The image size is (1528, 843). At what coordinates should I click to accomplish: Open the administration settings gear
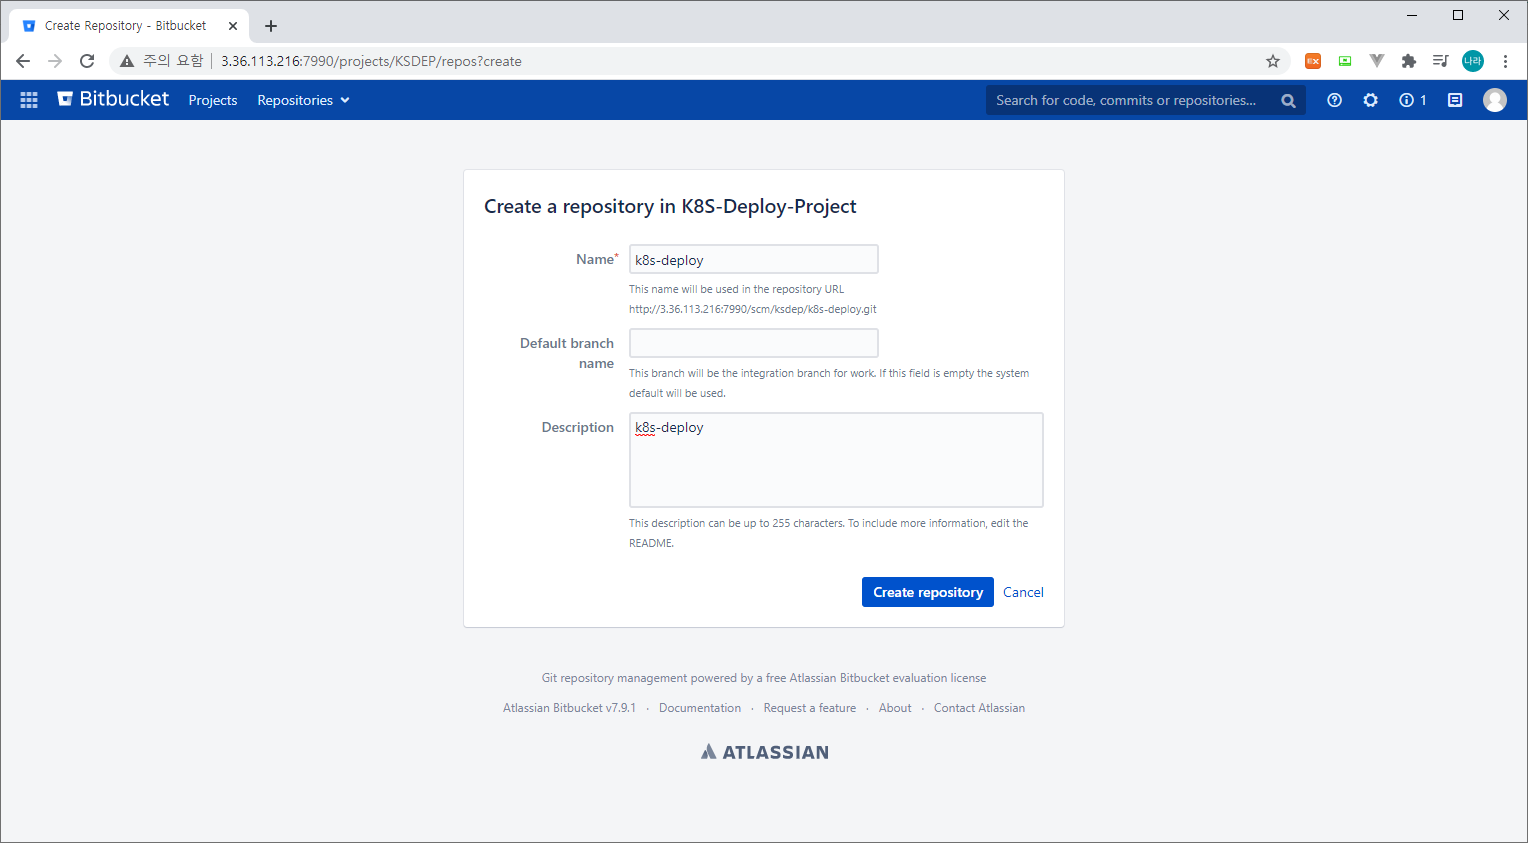pos(1370,100)
